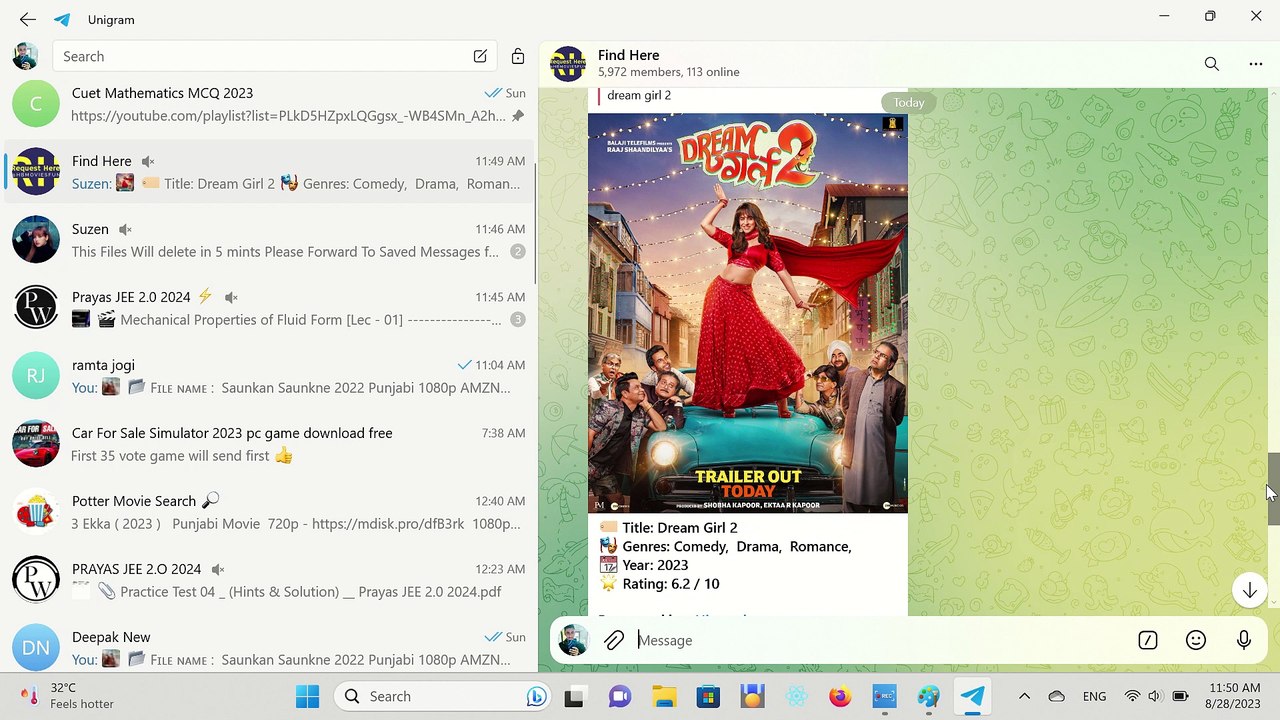The width and height of the screenshot is (1280, 720).
Task: Open Microsoft Store from the taskbar
Action: (x=708, y=696)
